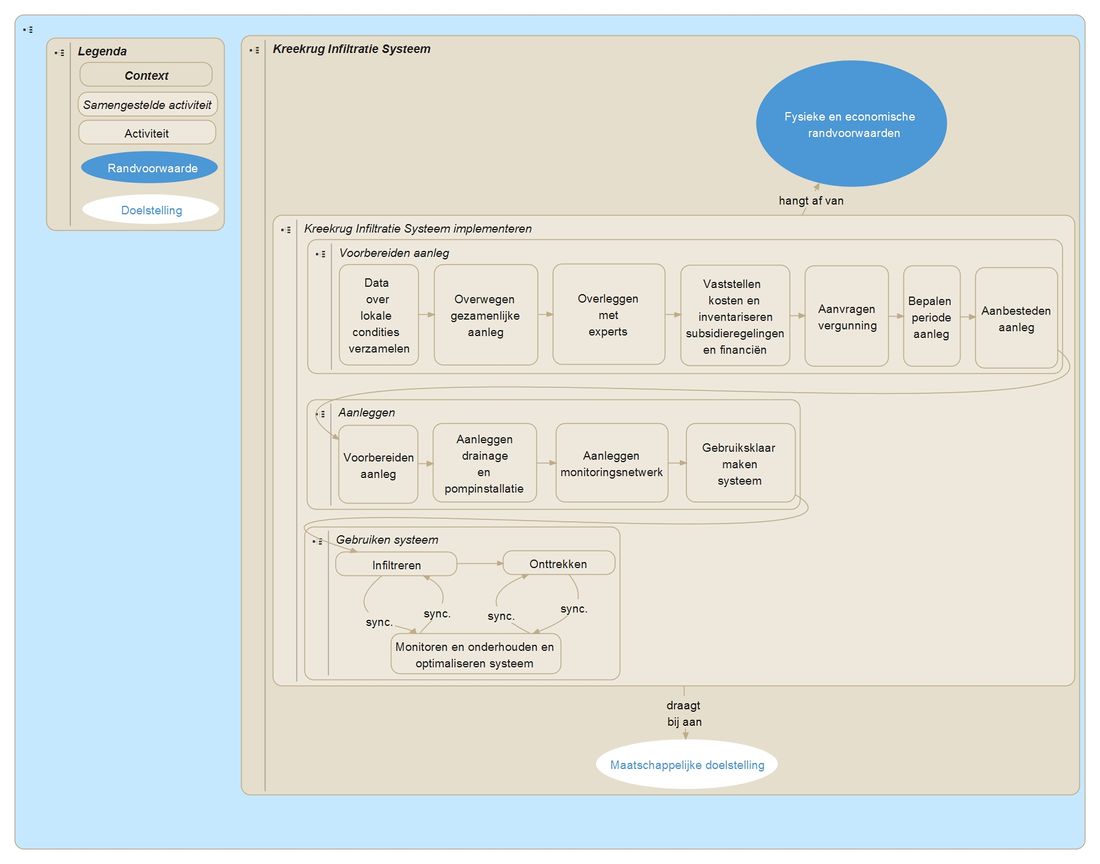The width and height of the screenshot is (1100, 864).
Task: Select the Overleggen met experts node
Action: click(608, 314)
